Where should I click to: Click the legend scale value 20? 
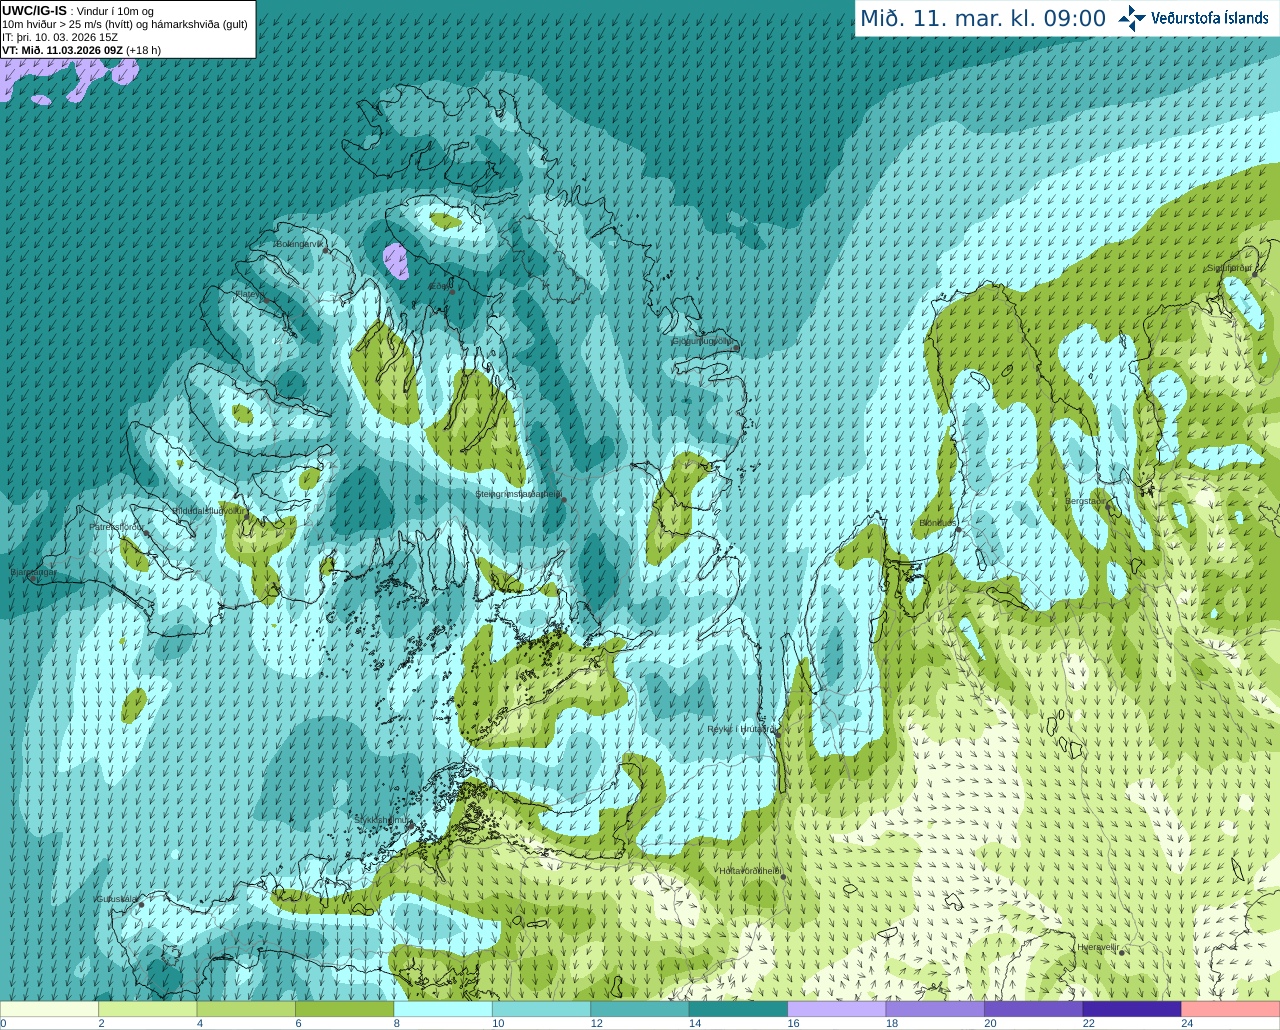(x=990, y=1023)
